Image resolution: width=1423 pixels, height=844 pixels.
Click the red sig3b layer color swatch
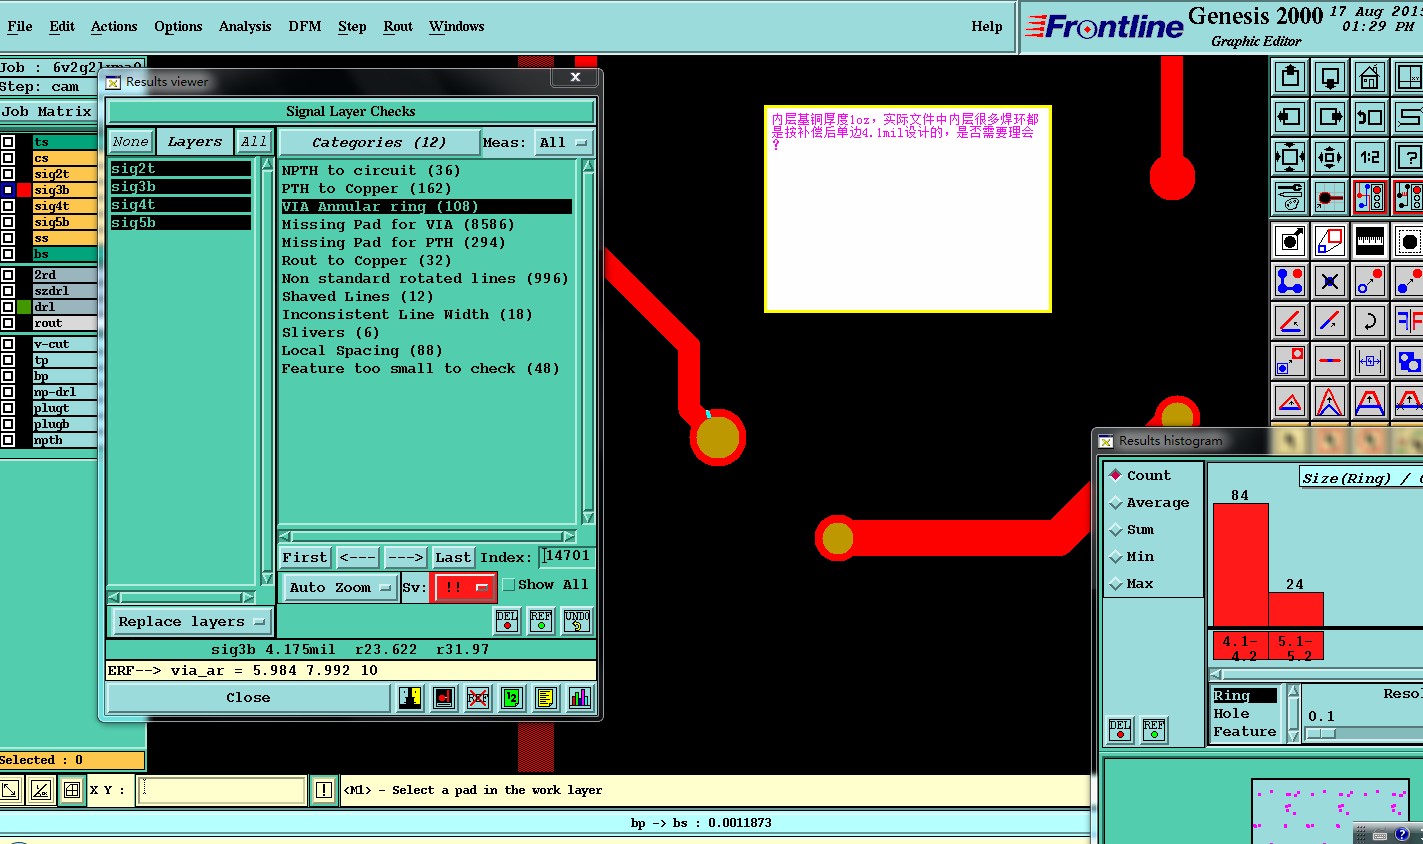[25, 190]
